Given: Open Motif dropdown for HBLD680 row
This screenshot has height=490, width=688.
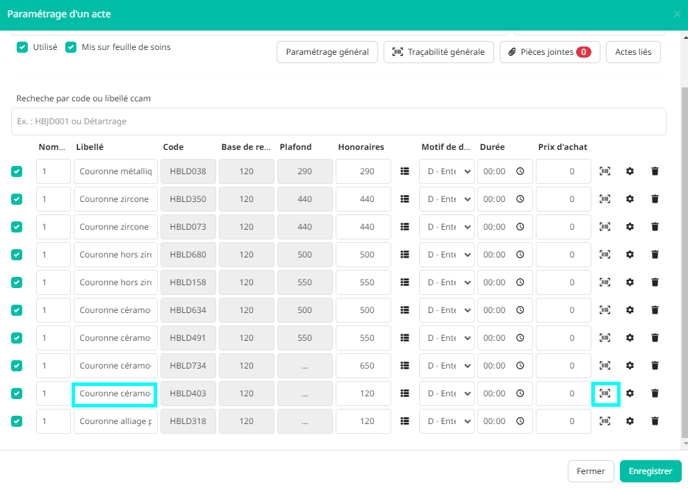Looking at the screenshot, I should tap(447, 254).
